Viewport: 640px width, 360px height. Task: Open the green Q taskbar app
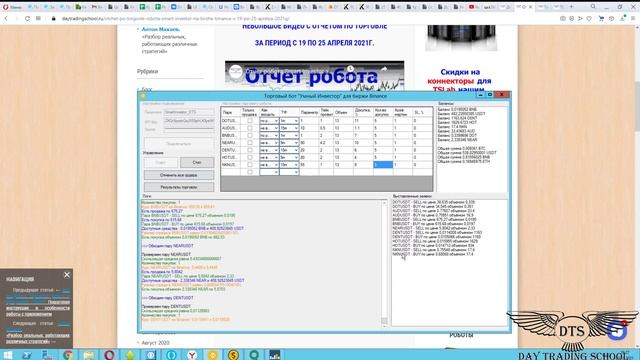click(254, 355)
